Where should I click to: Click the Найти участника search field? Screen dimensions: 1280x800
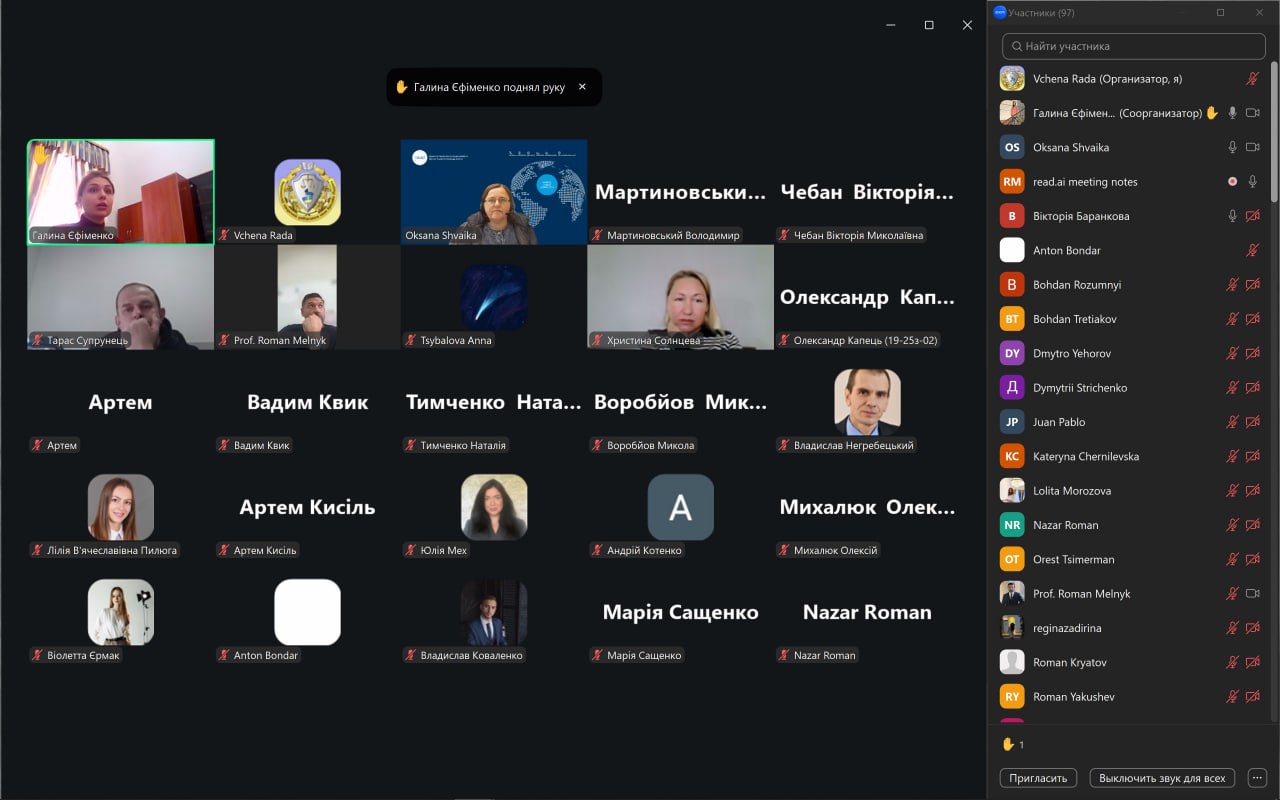(1134, 46)
